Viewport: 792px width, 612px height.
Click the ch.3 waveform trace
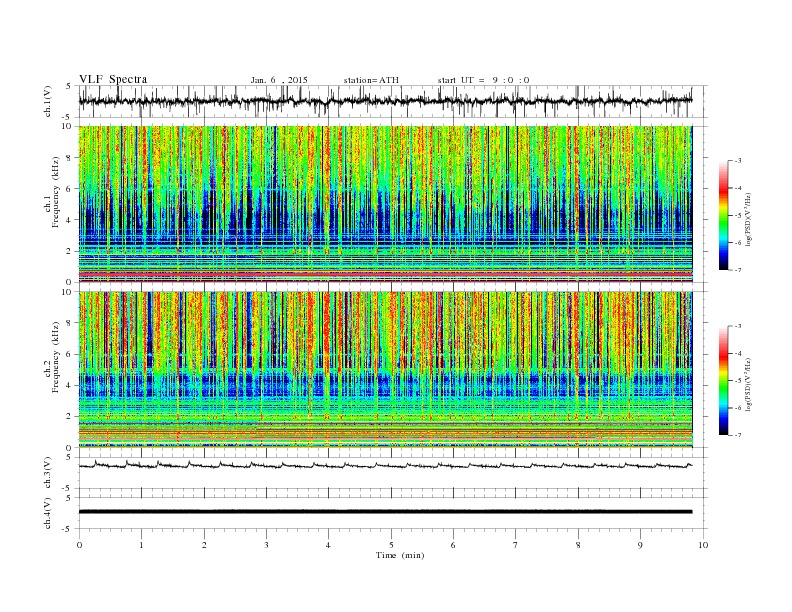(x=385, y=465)
